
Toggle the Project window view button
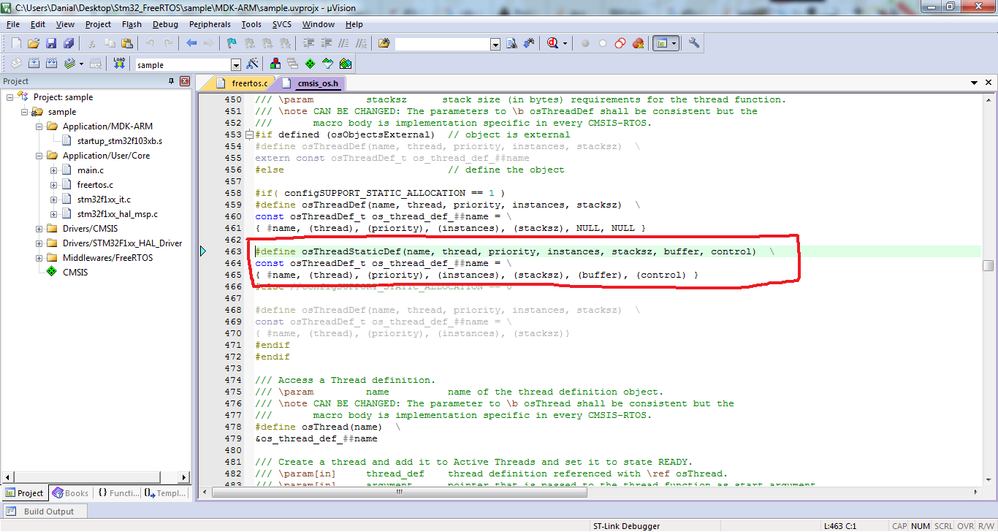[x=662, y=43]
